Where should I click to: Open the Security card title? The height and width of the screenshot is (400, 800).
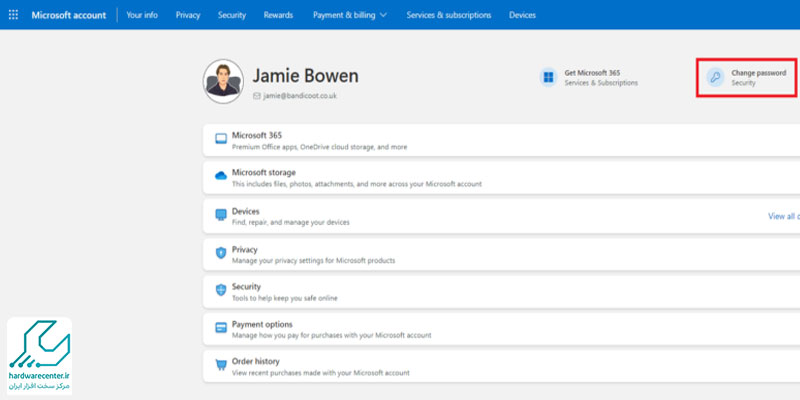(246, 287)
